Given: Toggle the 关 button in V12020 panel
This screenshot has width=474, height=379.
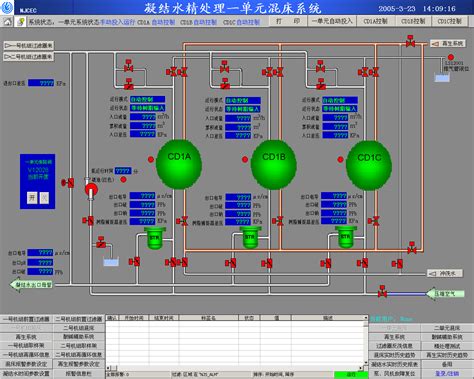Looking at the screenshot, I should click(44, 198).
